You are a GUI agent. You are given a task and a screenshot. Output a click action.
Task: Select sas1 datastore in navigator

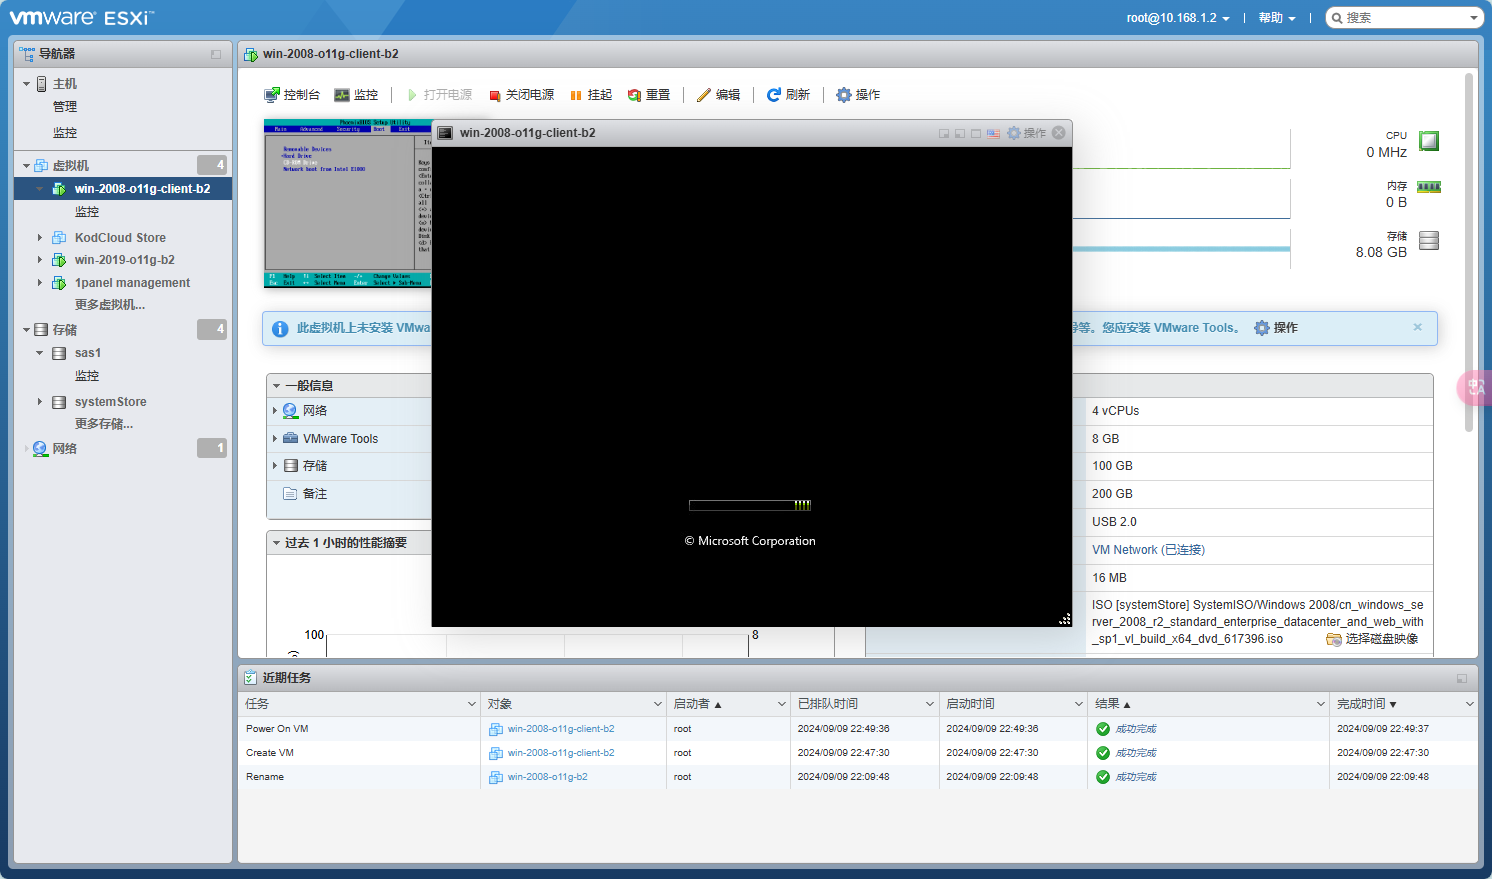tap(88, 353)
